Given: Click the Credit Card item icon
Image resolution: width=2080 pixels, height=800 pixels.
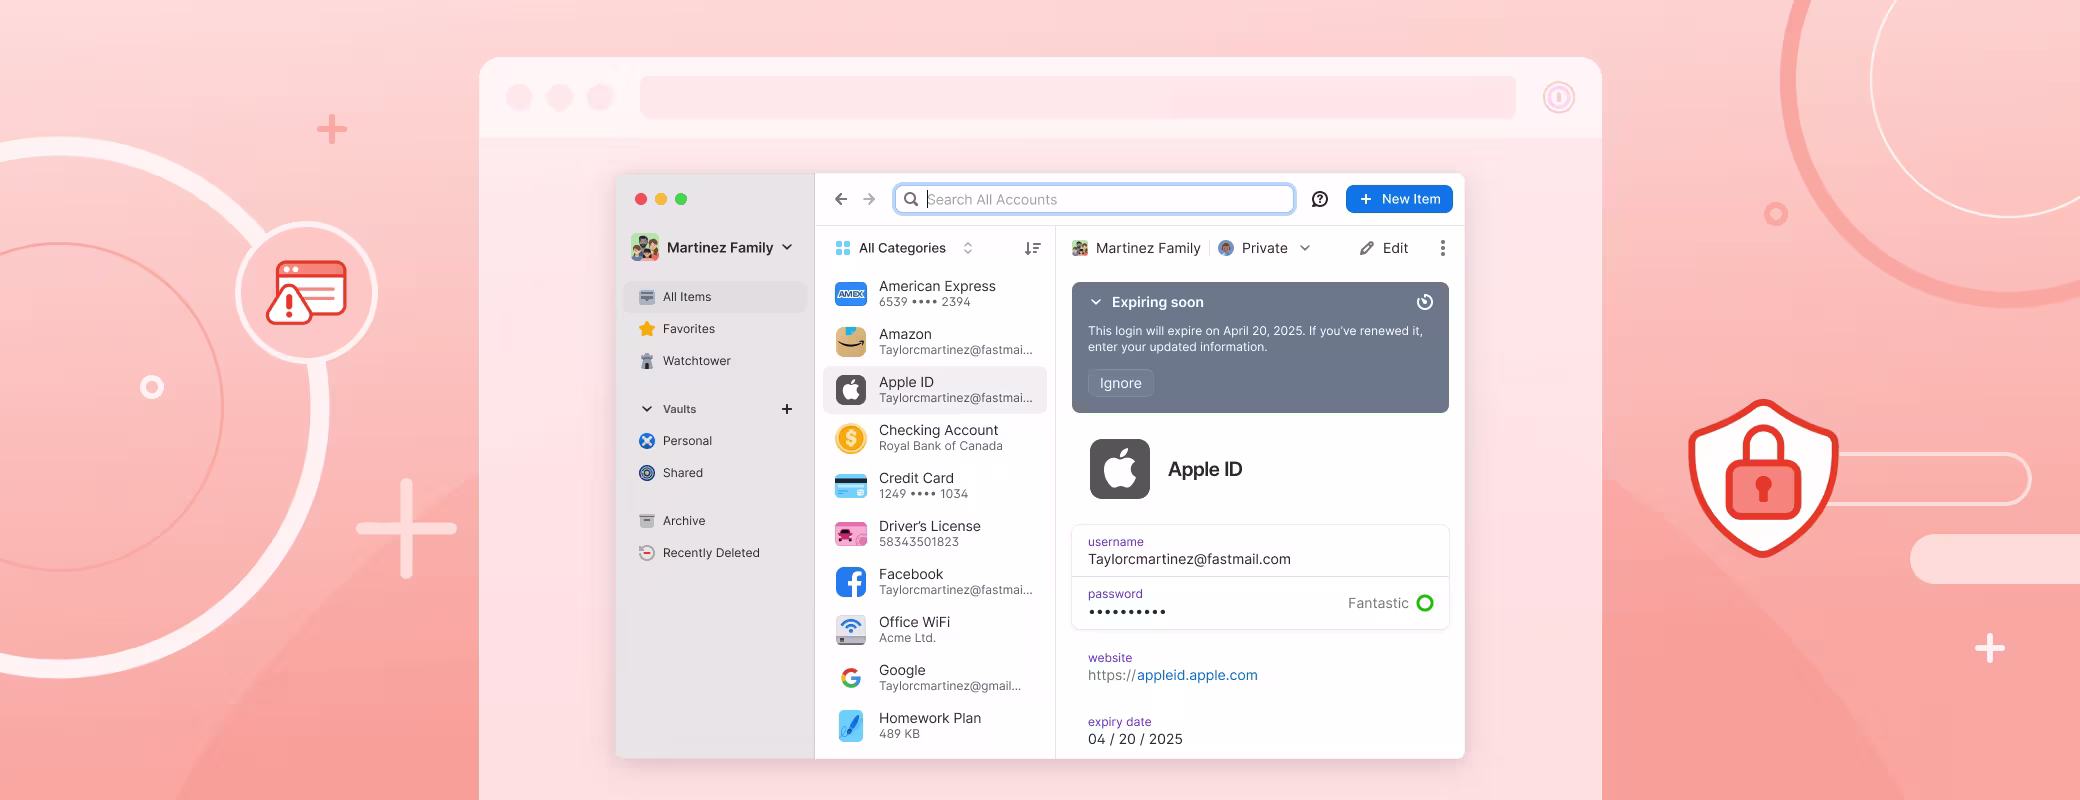Looking at the screenshot, I should [851, 486].
